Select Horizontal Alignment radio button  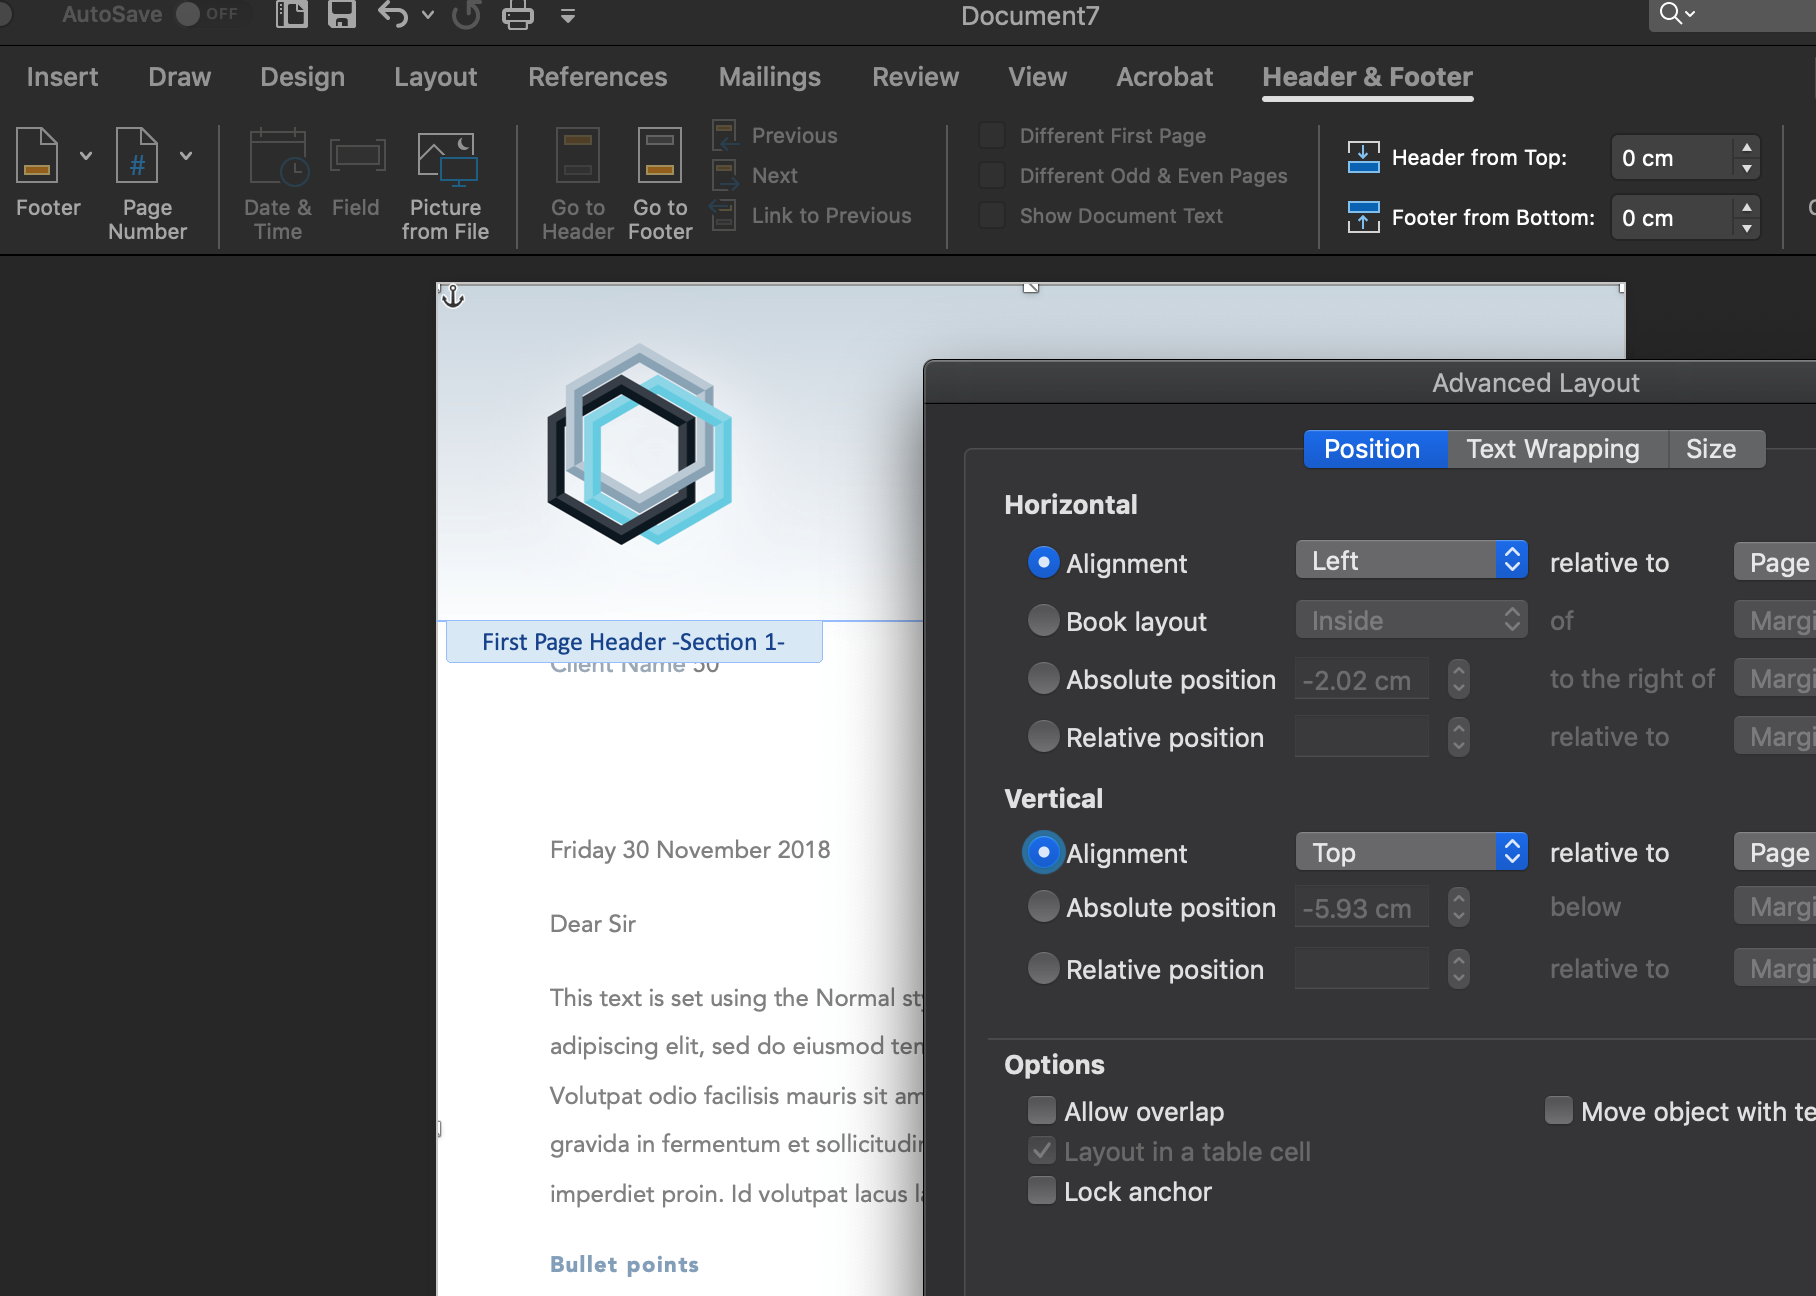coord(1043,562)
